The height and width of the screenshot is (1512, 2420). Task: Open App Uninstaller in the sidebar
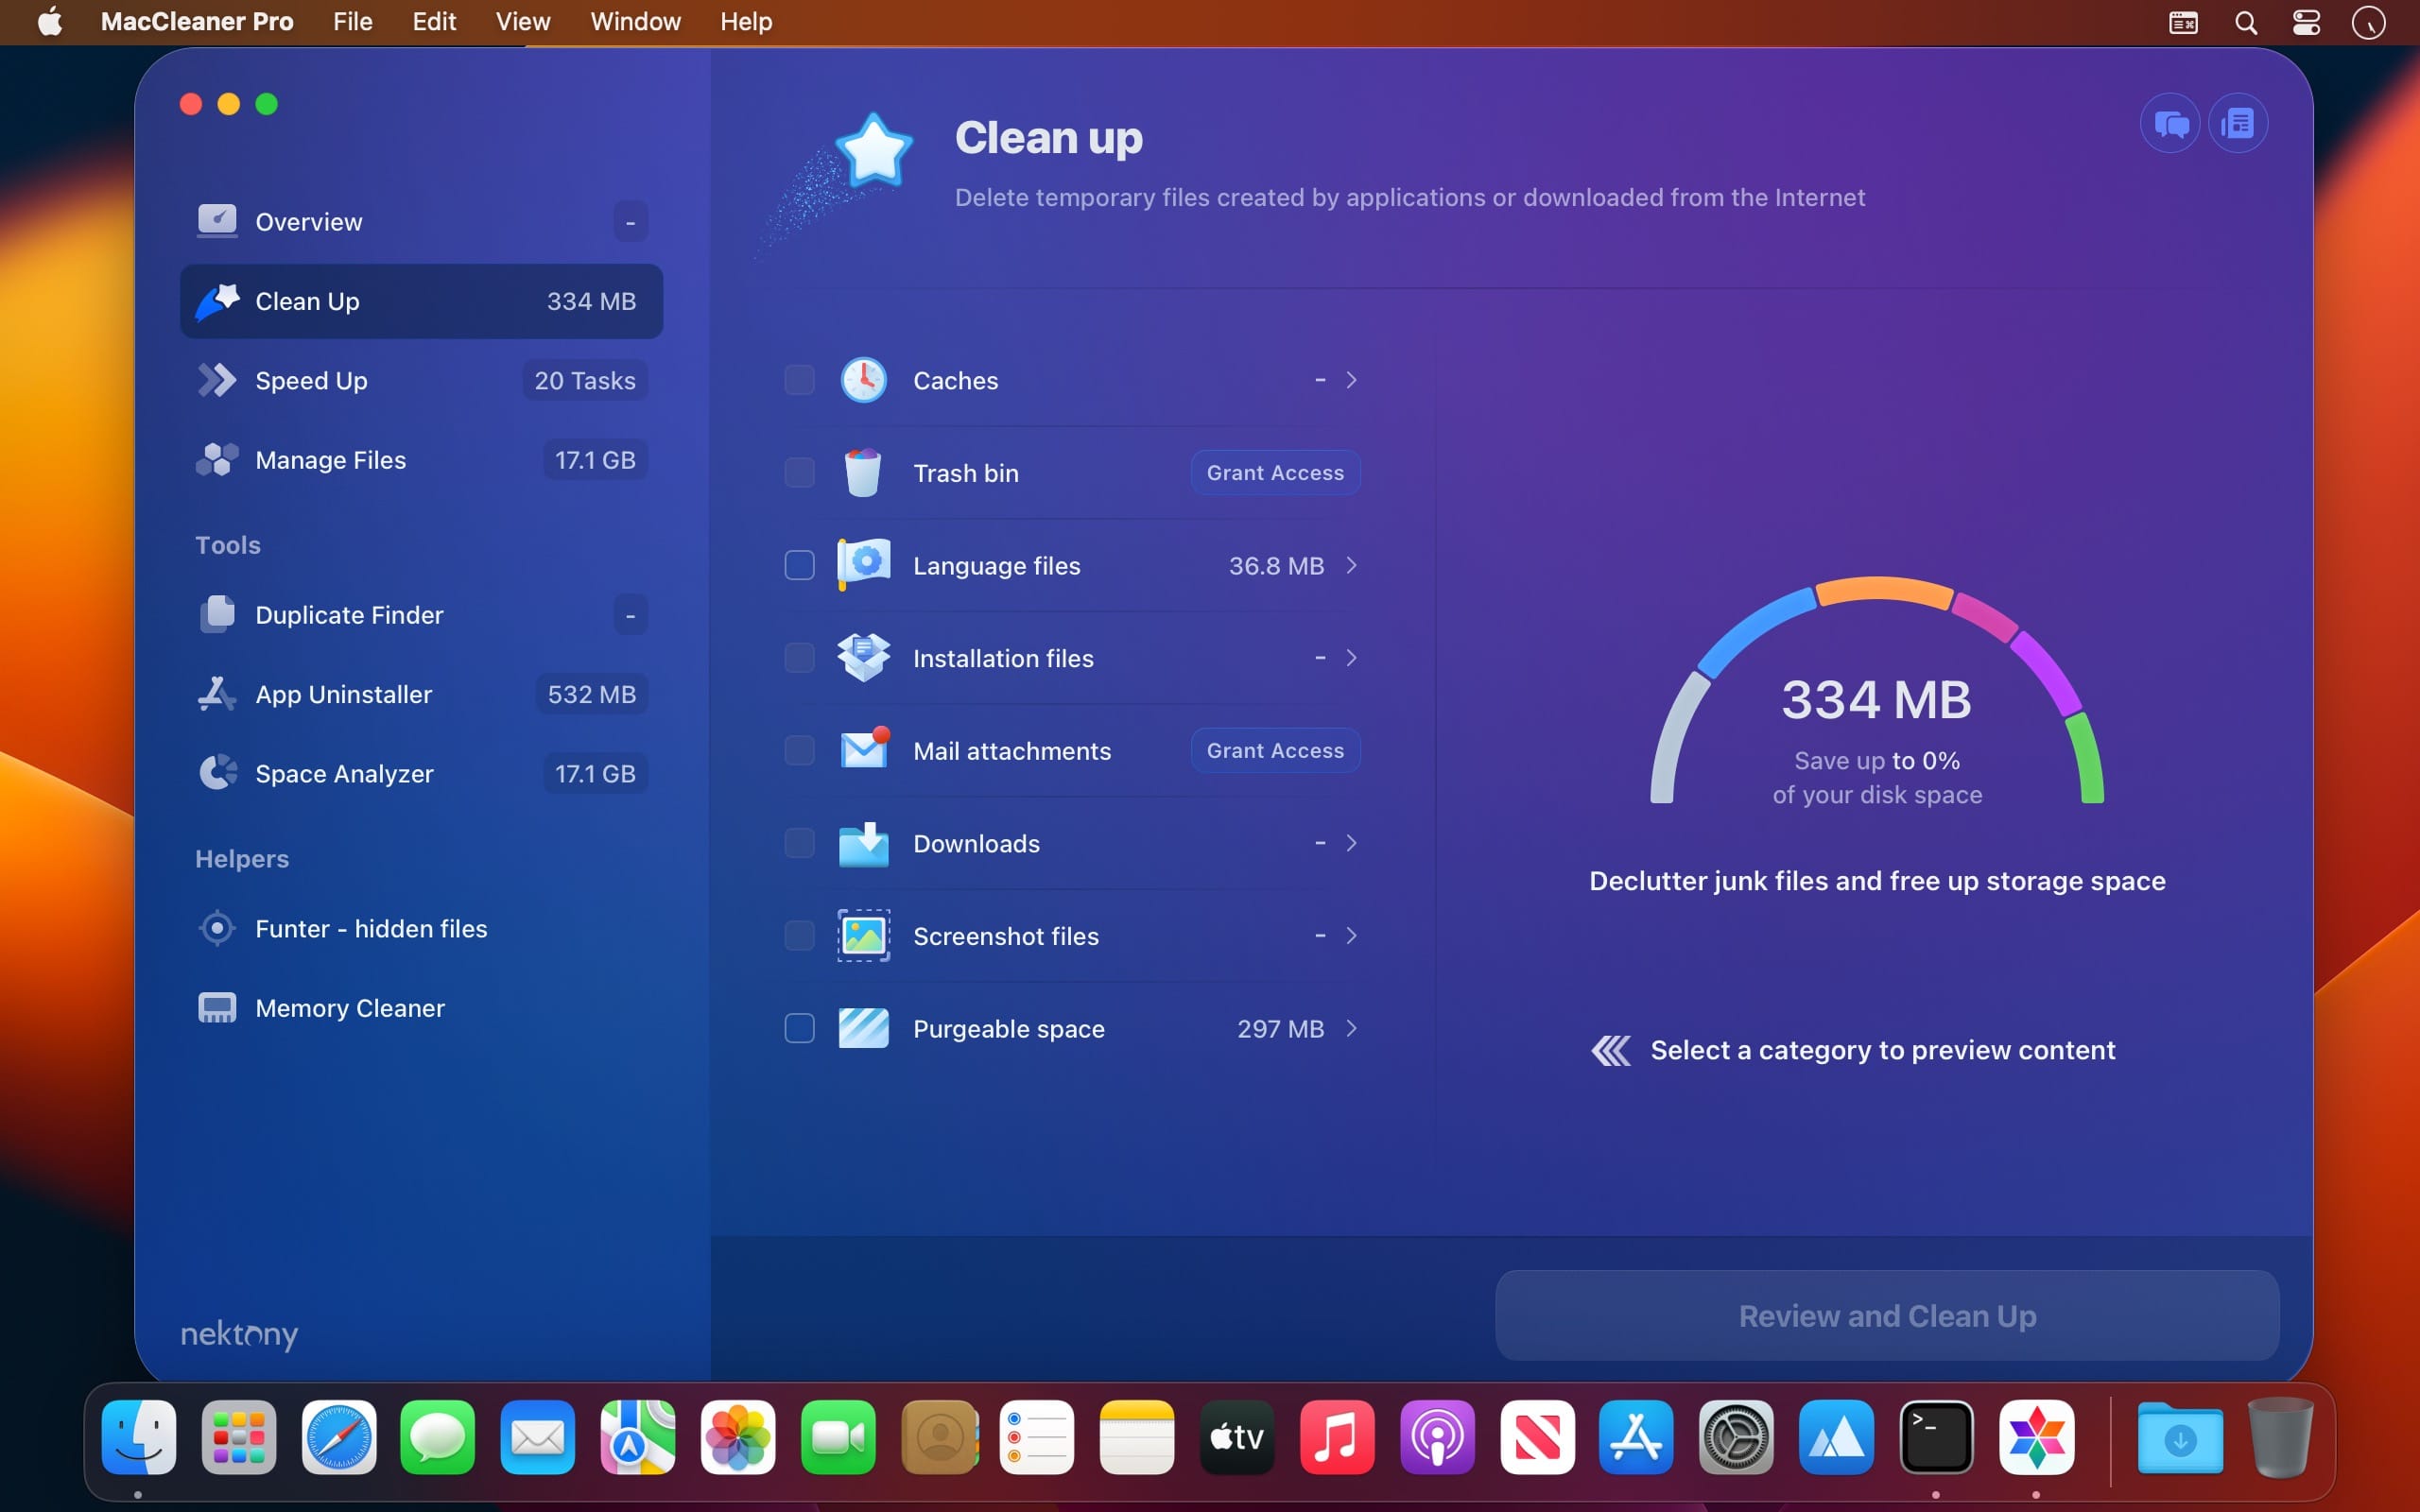[343, 694]
